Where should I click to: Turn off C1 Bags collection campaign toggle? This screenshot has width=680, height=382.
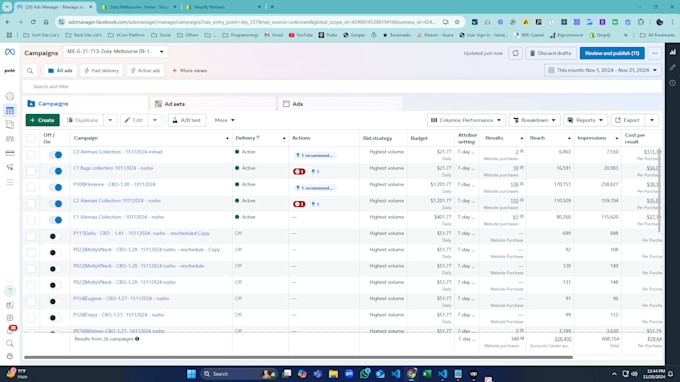[x=56, y=171]
